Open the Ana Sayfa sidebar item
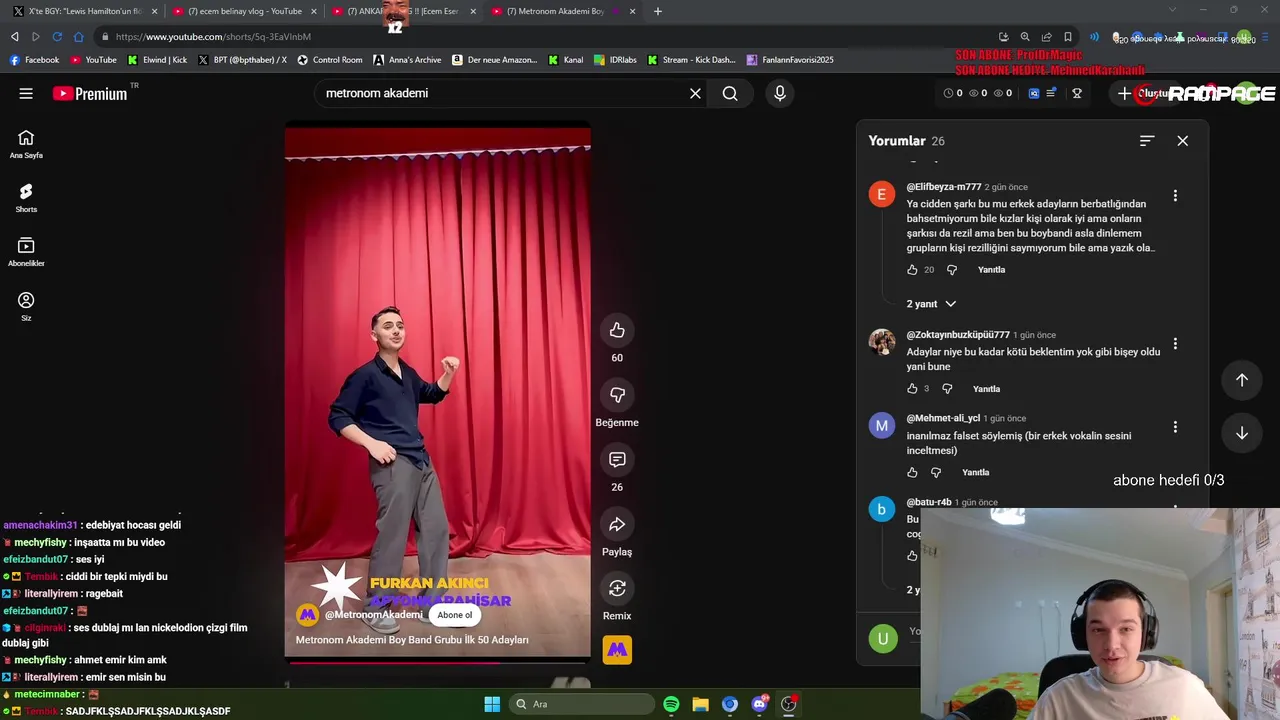The height and width of the screenshot is (720, 1280). [x=26, y=145]
